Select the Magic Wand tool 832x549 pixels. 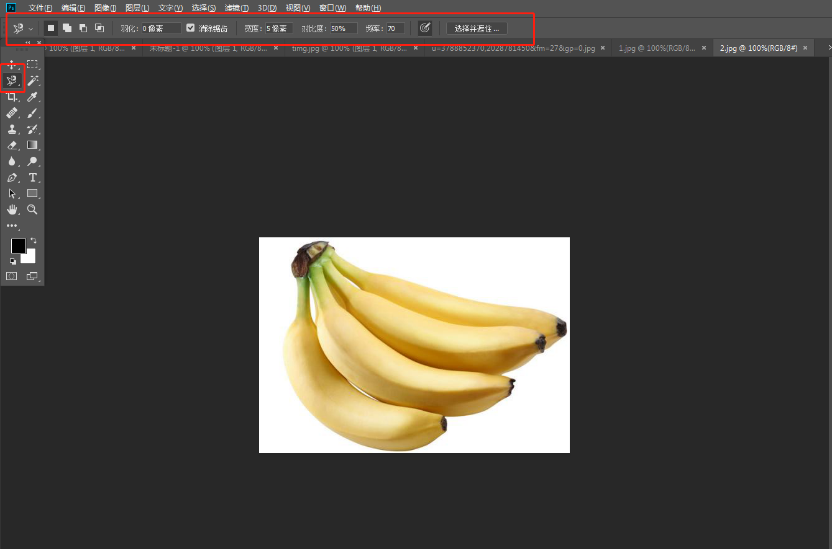coord(32,81)
